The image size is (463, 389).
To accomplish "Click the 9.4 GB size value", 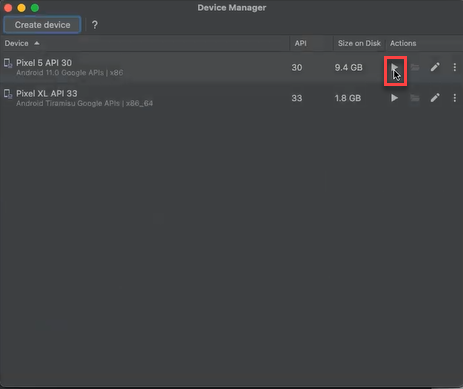I will click(x=348, y=68).
